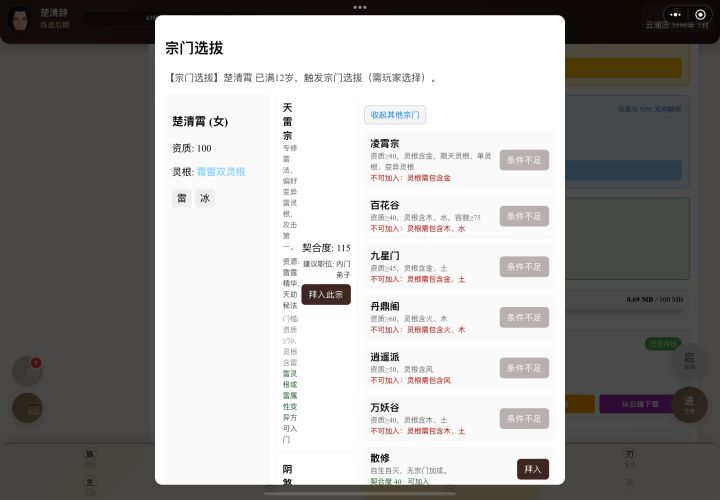Image resolution: width=720 pixels, height=500 pixels.
Task: Select 天雷宗 sect card title
Action: tap(287, 121)
